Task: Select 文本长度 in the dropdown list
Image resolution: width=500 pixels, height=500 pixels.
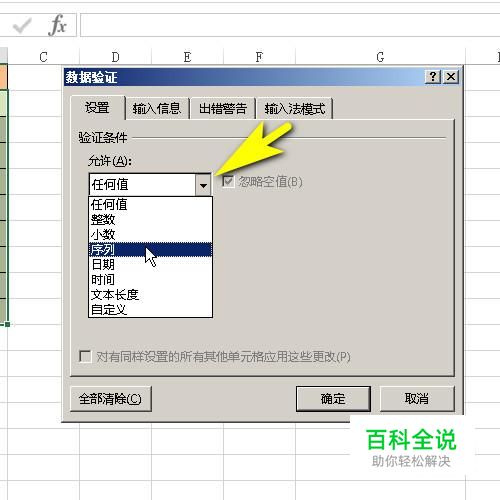Action: pyautogui.click(x=150, y=294)
